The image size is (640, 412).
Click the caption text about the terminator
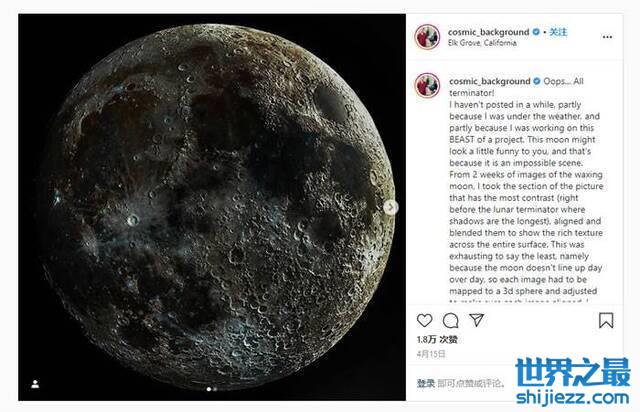coord(526,192)
